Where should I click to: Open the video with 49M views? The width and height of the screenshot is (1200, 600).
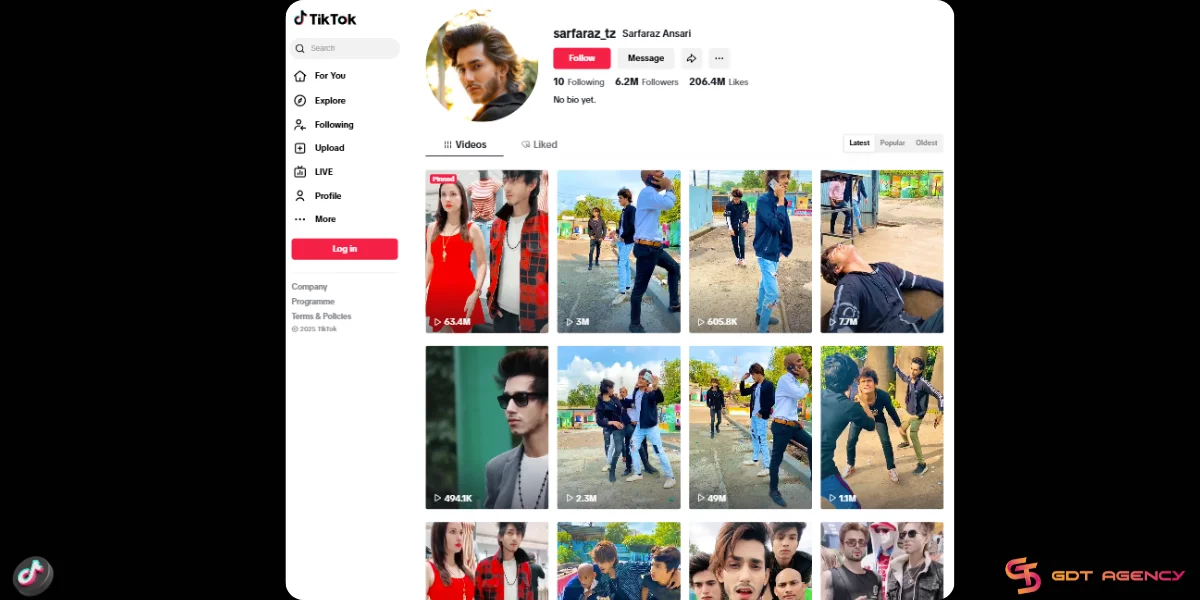[750, 427]
